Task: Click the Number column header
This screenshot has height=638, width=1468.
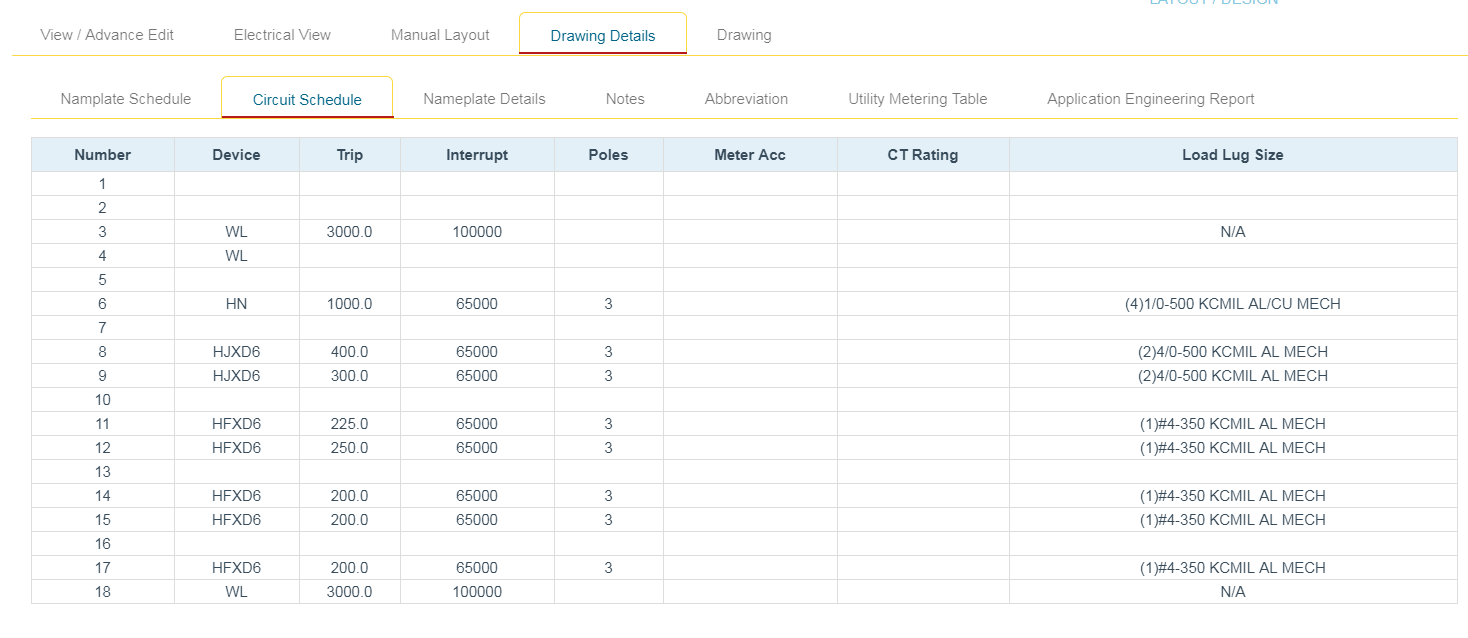Action: (x=102, y=155)
